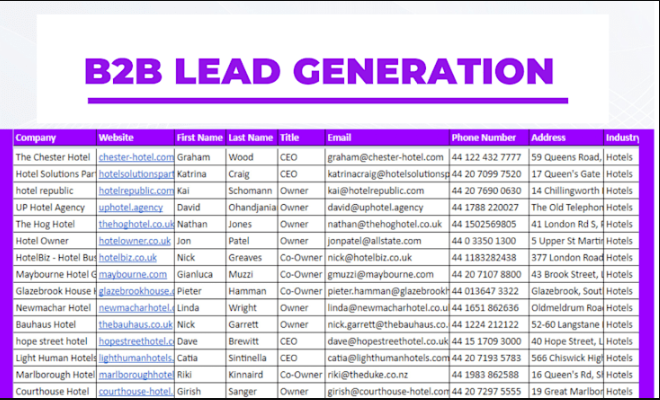Select address '17 Queen's Gate' cell
660x400 pixels.
click(x=567, y=174)
